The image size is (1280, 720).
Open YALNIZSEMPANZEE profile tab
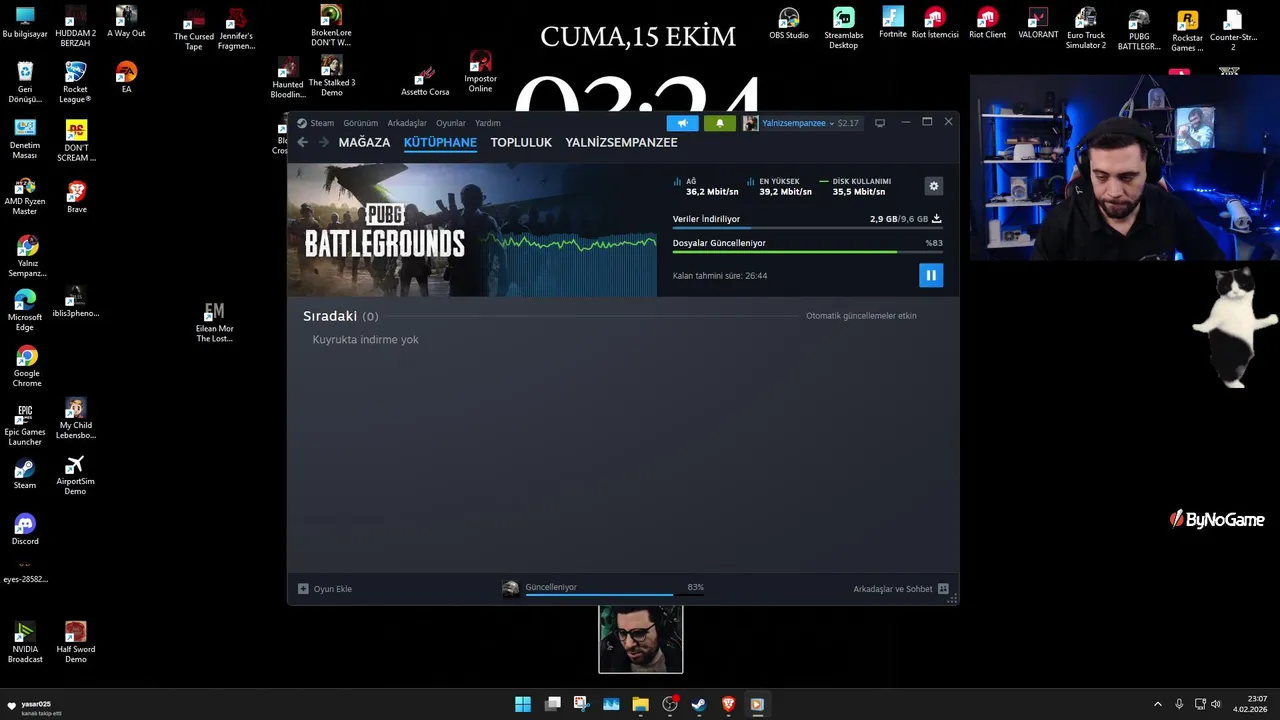(x=621, y=142)
